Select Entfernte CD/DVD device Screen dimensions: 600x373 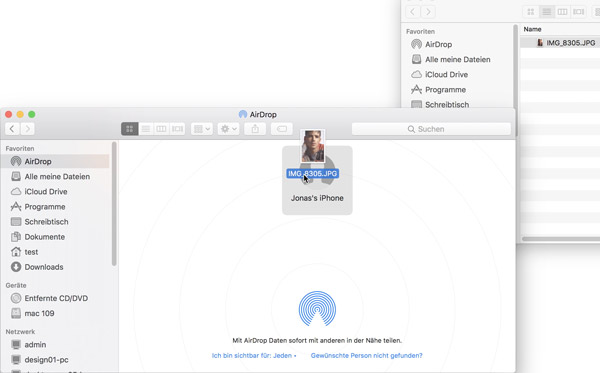[55, 298]
